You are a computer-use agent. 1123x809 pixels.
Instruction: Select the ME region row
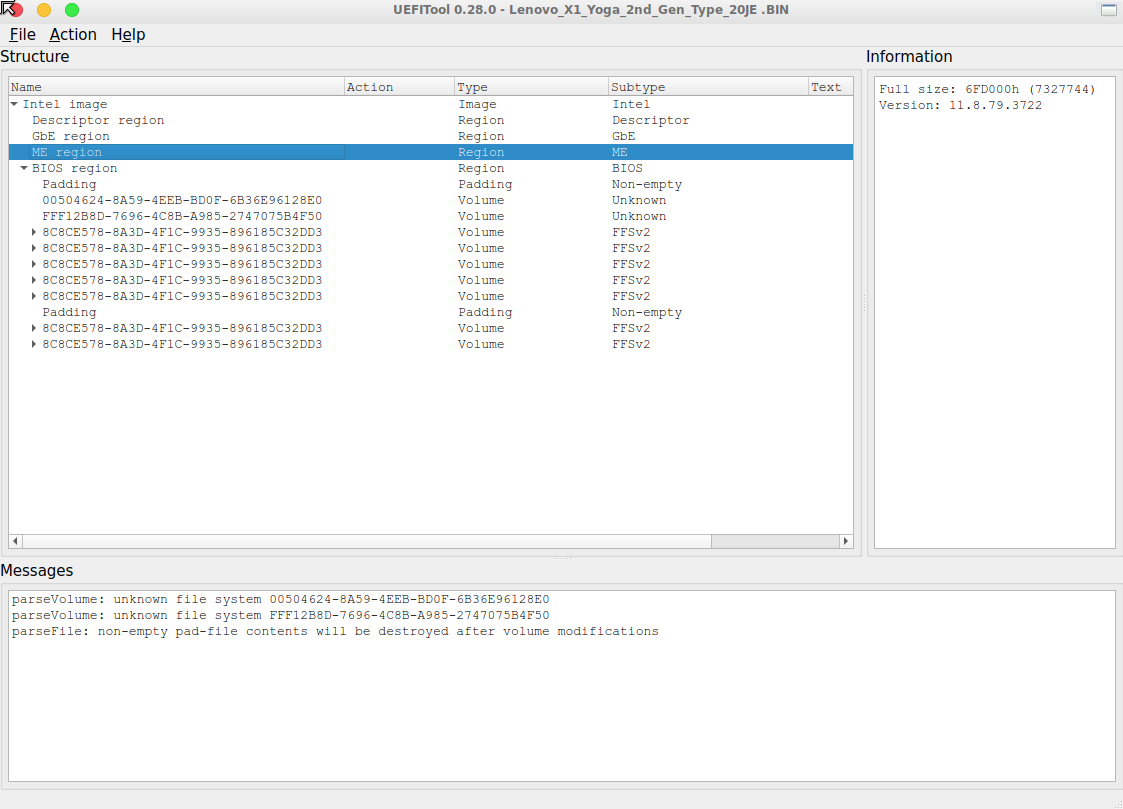pos(430,152)
